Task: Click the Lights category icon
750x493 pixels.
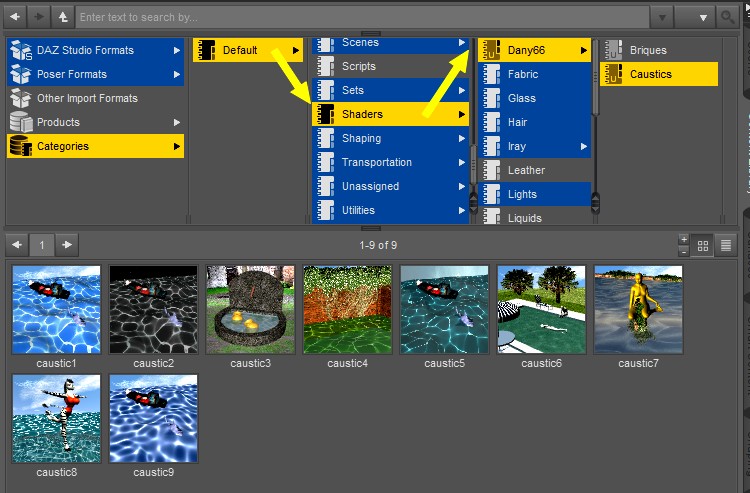Action: 491,194
